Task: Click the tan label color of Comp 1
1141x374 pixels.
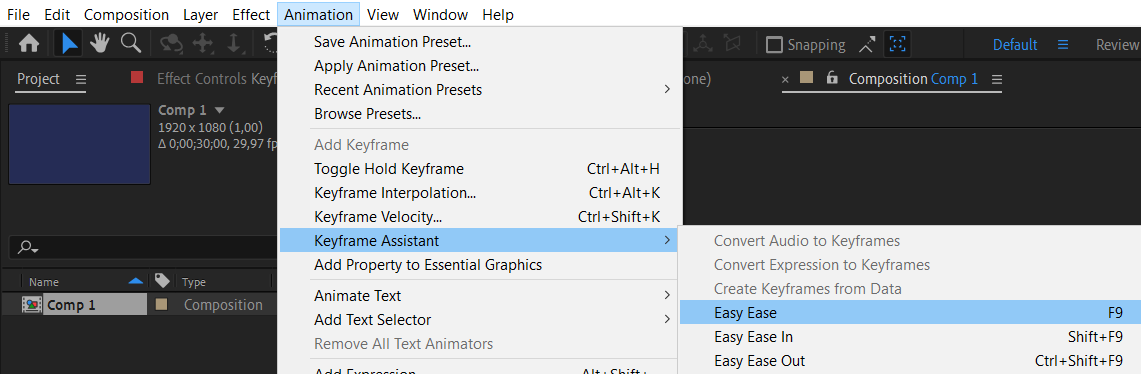Action: click(162, 305)
